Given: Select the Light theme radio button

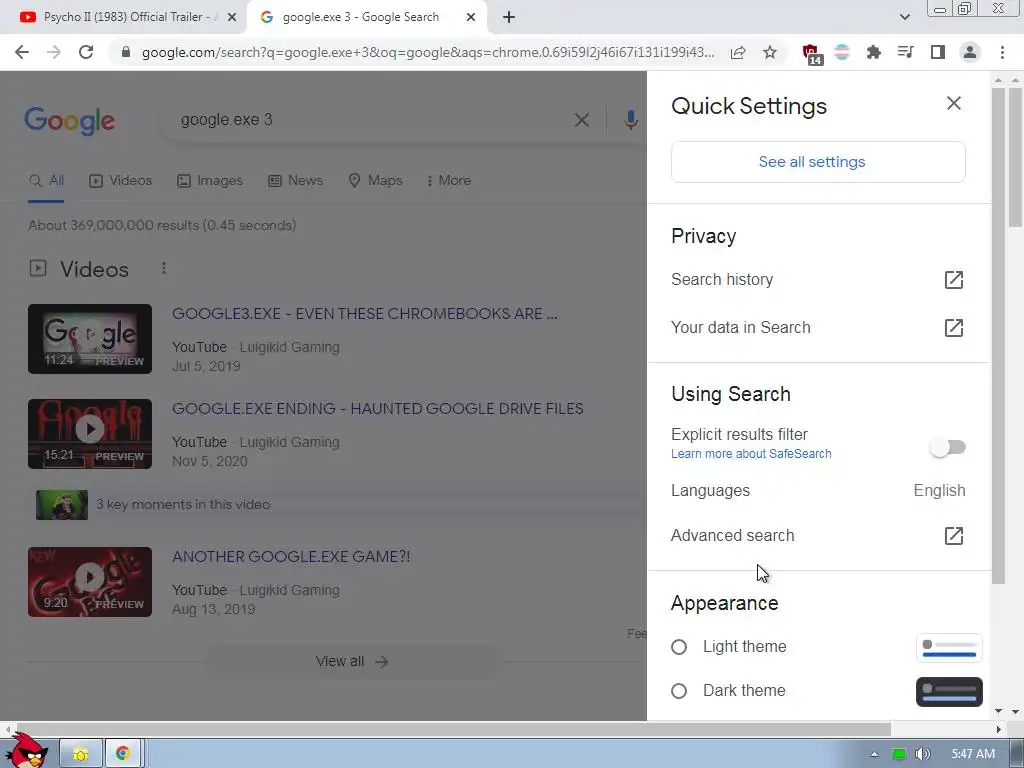Looking at the screenshot, I should point(679,647).
